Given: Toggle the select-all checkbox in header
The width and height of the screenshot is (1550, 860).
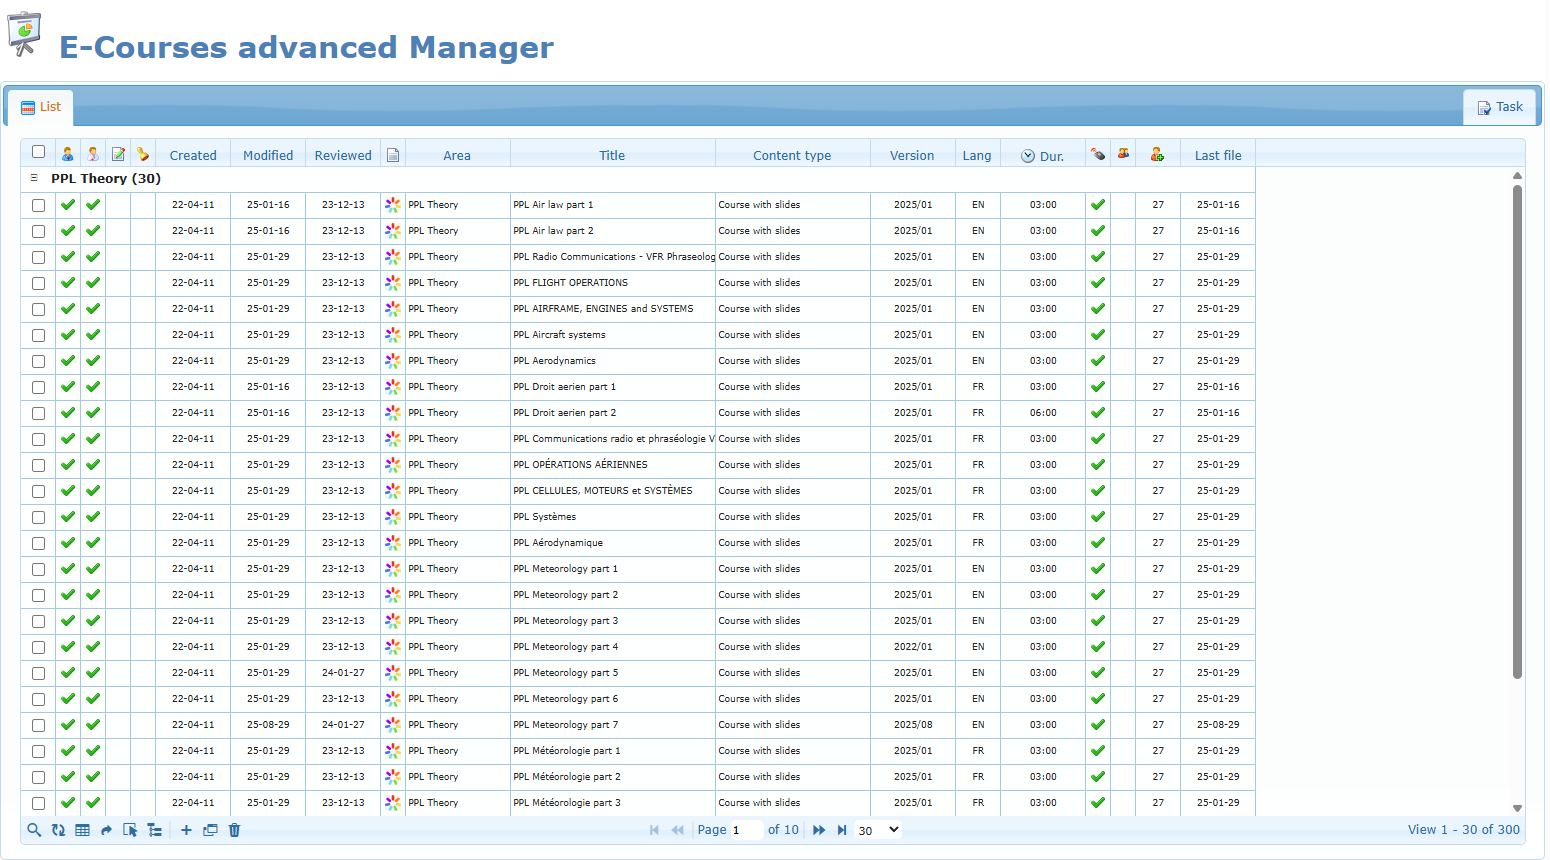Looking at the screenshot, I should tap(38, 152).
